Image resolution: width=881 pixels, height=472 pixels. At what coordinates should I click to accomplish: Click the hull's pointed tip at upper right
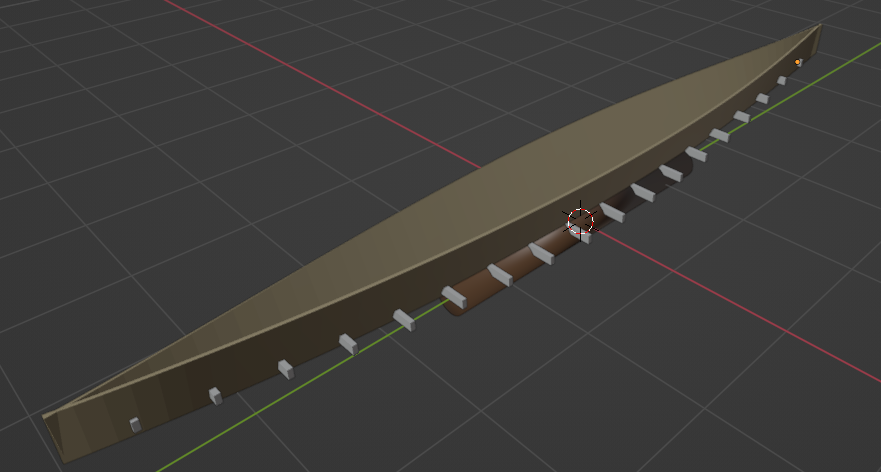click(817, 30)
